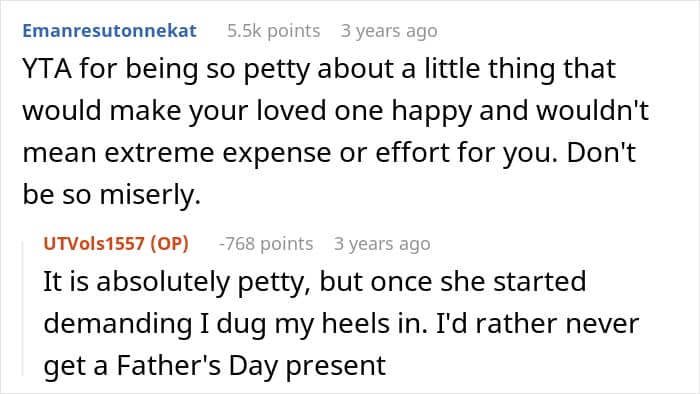The width and height of the screenshot is (700, 394).
Task: Collapse the reply thread via vertical line
Action: (x=23, y=308)
